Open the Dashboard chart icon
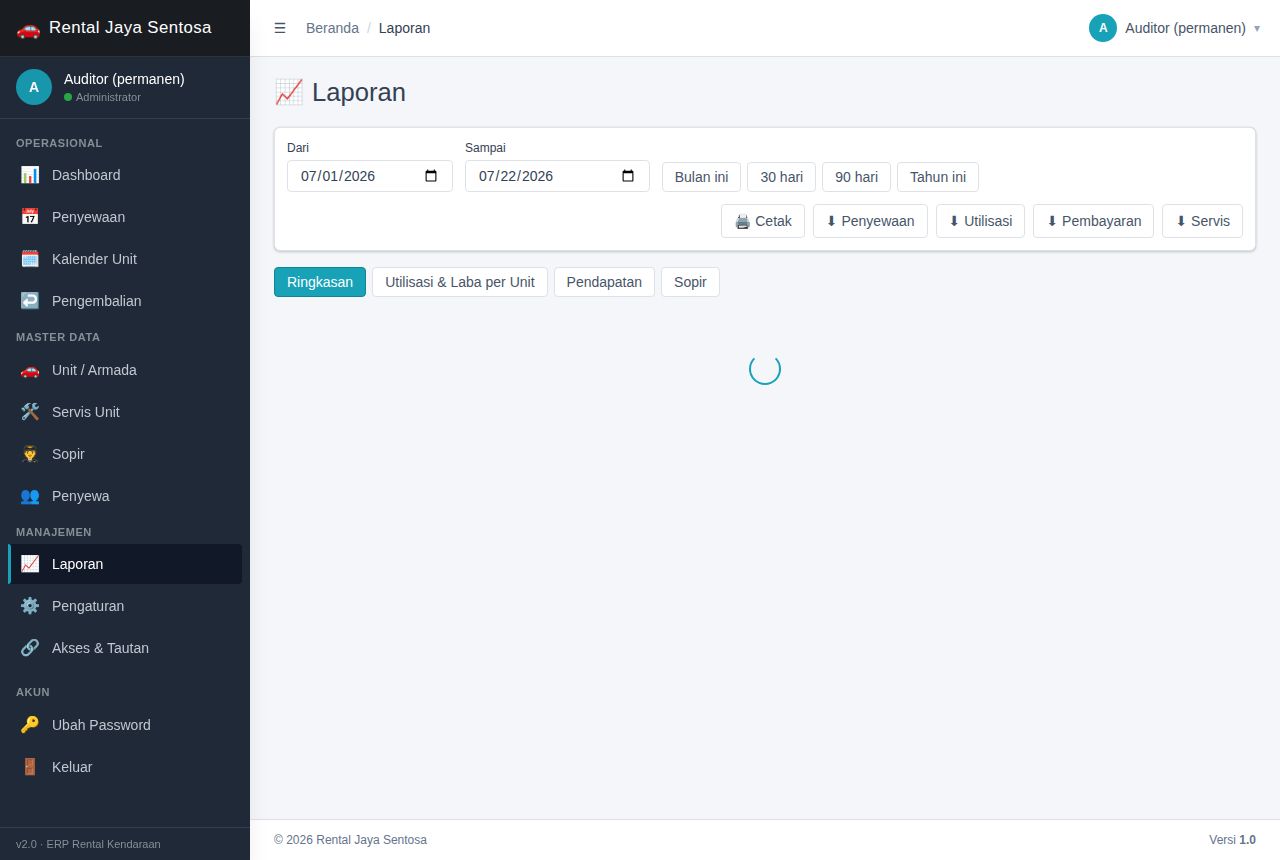Image resolution: width=1280 pixels, height=860 pixels. (x=30, y=175)
